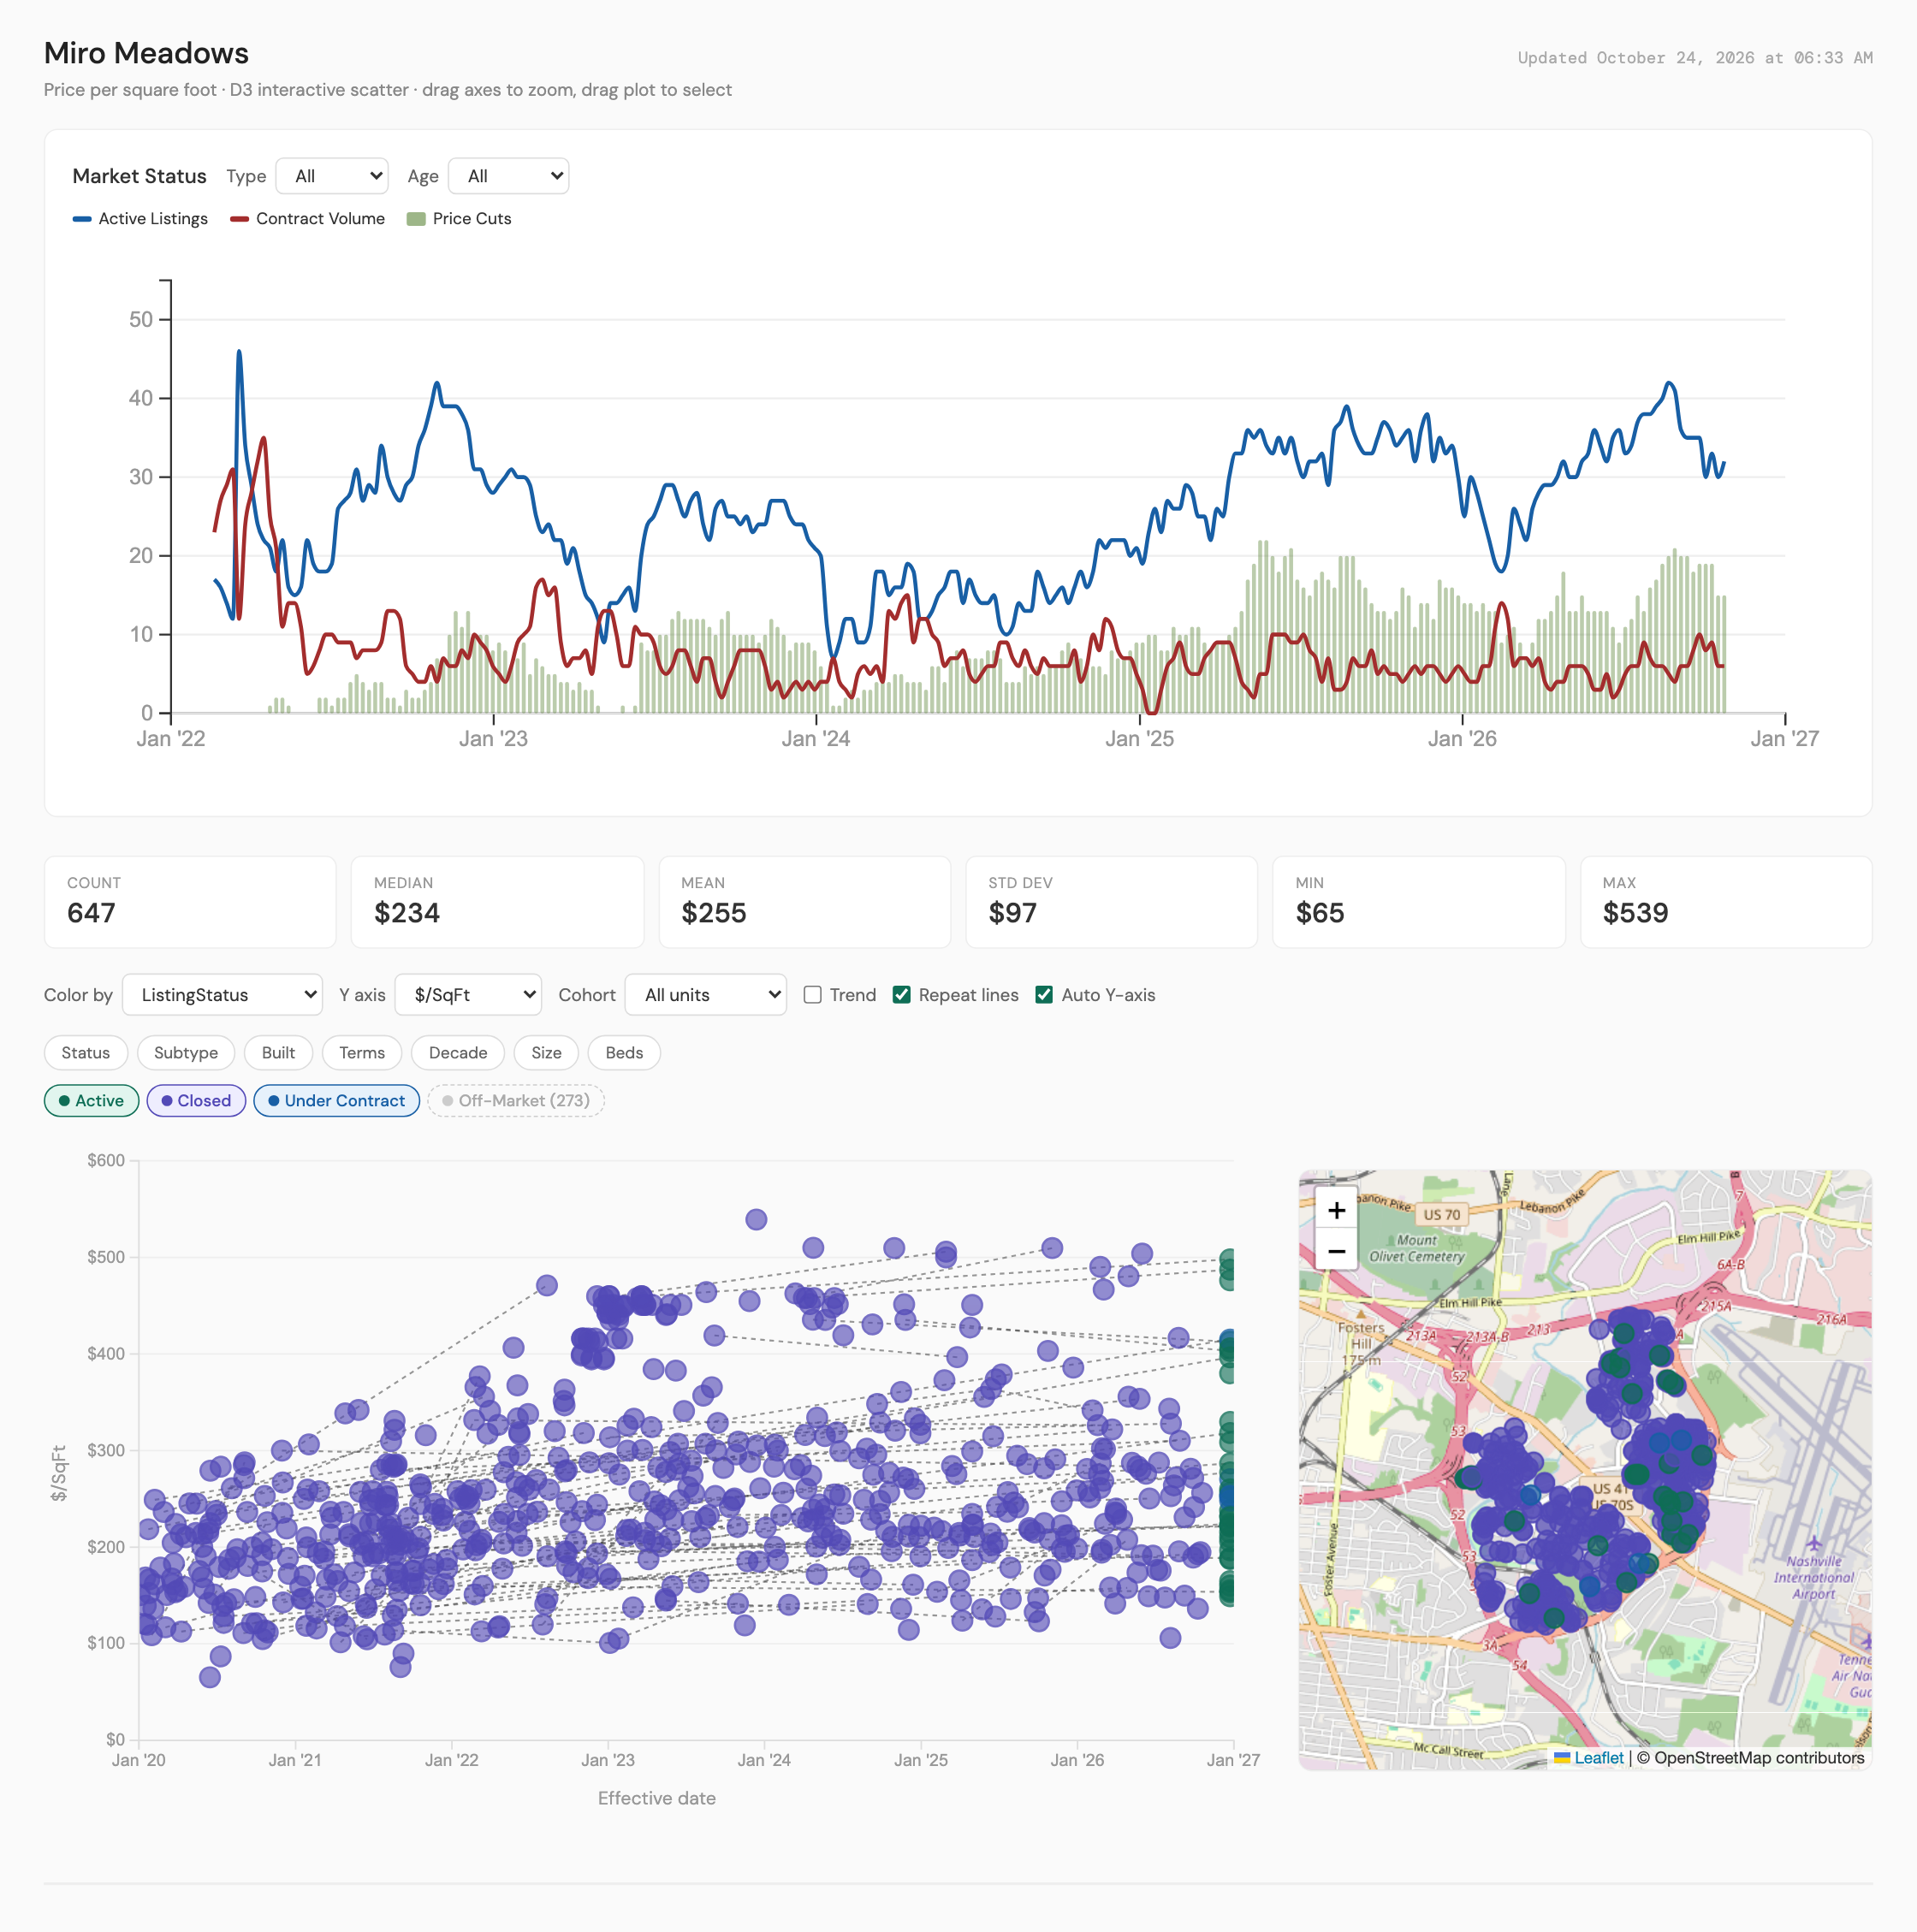Zoom out the map with minus button
This screenshot has width=1917, height=1932.
point(1336,1251)
